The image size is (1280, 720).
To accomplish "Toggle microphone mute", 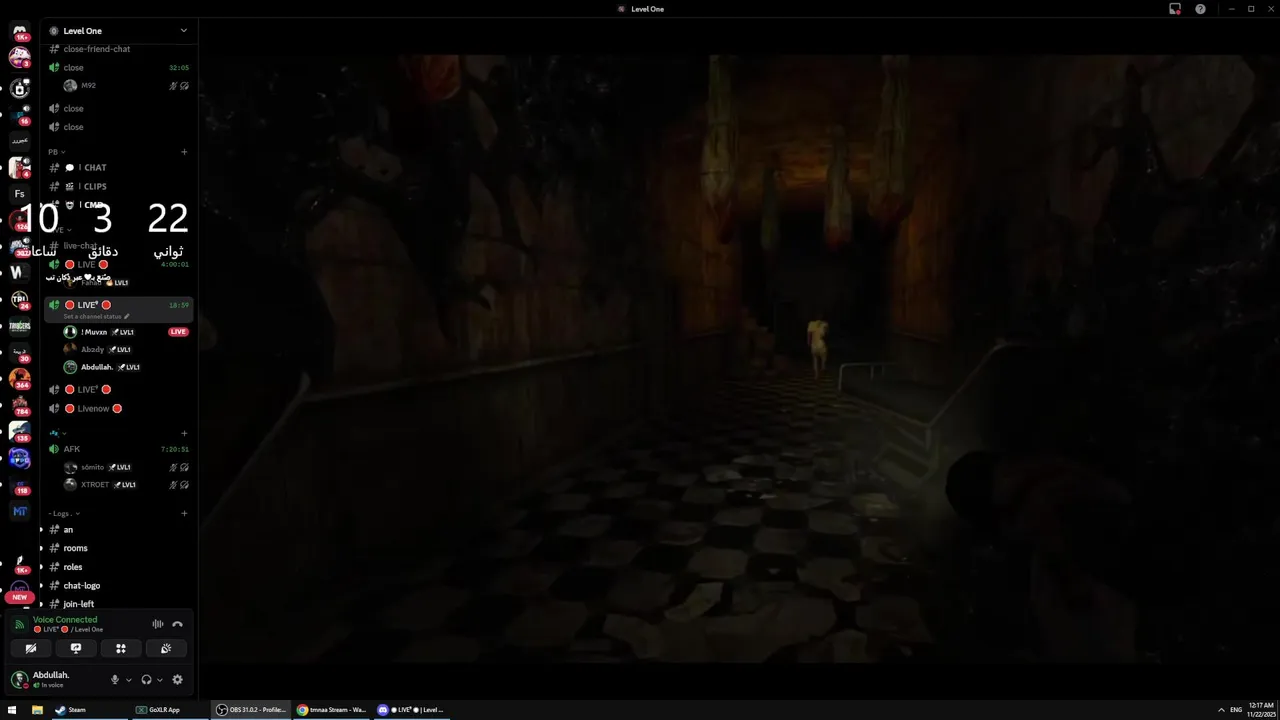I will 114,680.
